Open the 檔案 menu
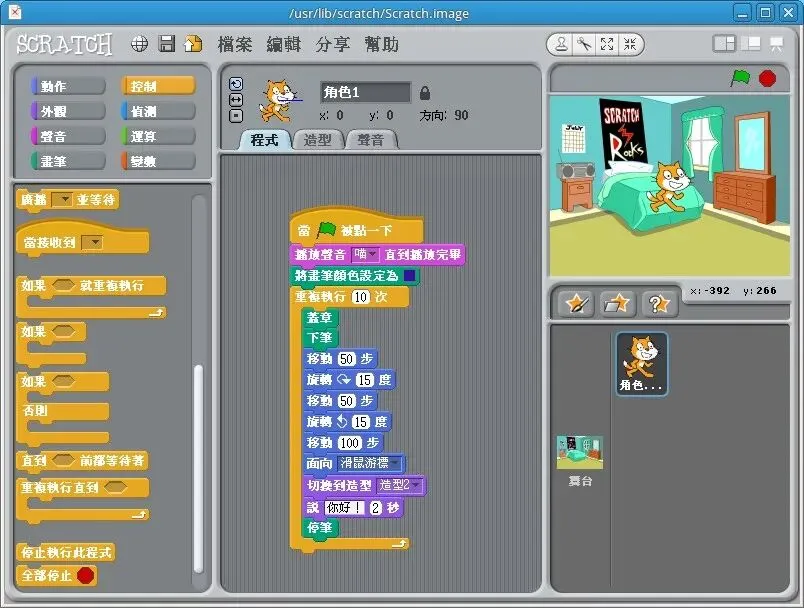The image size is (804, 608). click(x=234, y=45)
